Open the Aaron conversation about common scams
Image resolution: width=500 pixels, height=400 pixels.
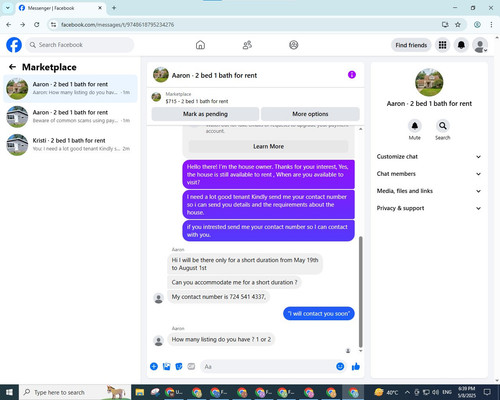coord(70,116)
